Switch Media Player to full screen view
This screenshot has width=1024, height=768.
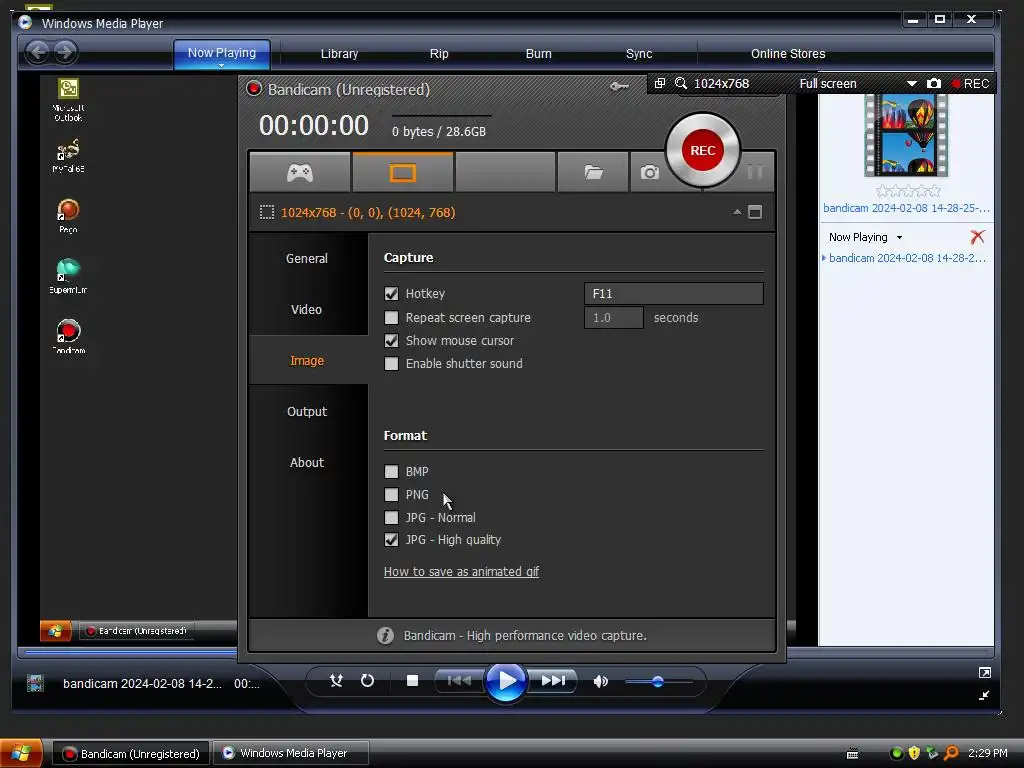[x=985, y=673]
